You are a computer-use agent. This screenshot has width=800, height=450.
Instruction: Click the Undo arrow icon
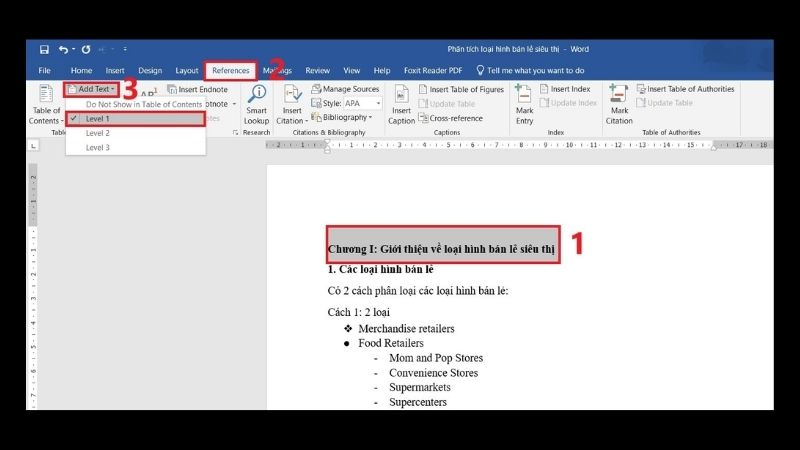point(64,49)
